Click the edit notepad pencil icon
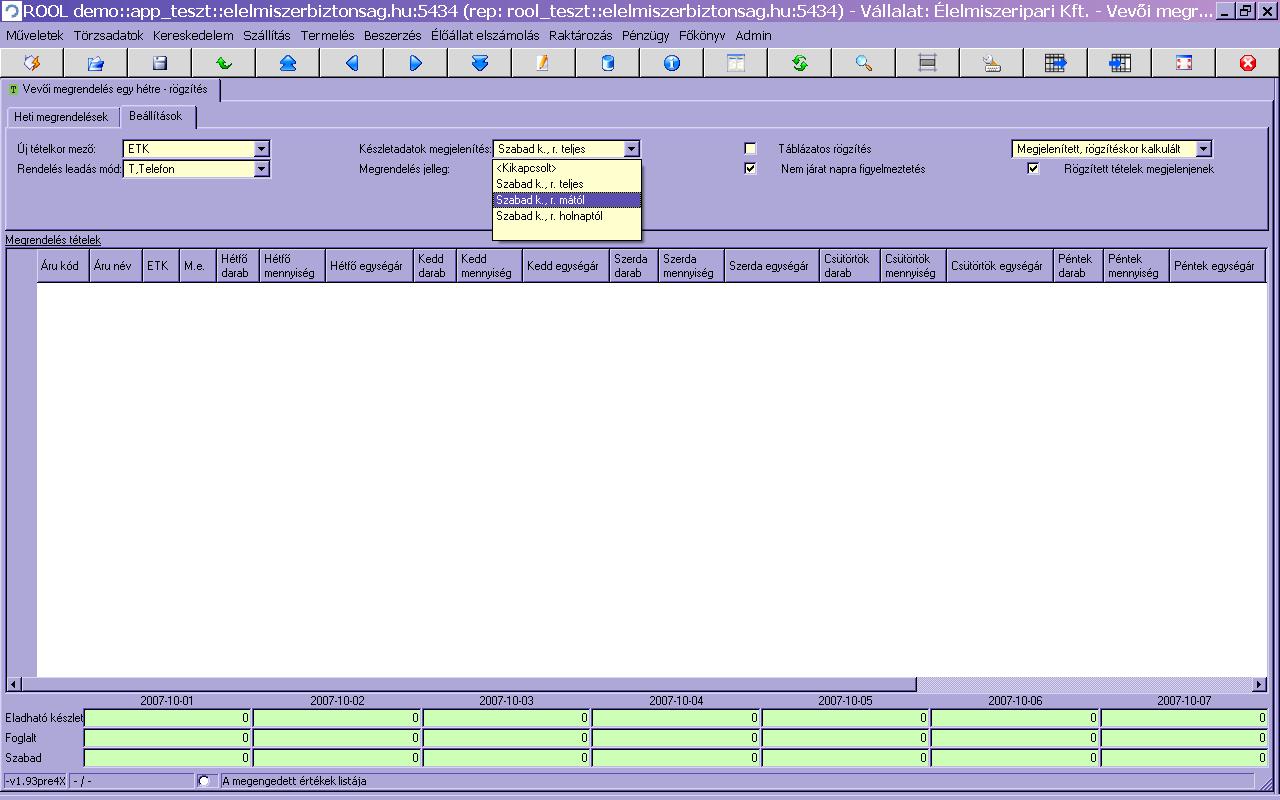 click(x=543, y=63)
